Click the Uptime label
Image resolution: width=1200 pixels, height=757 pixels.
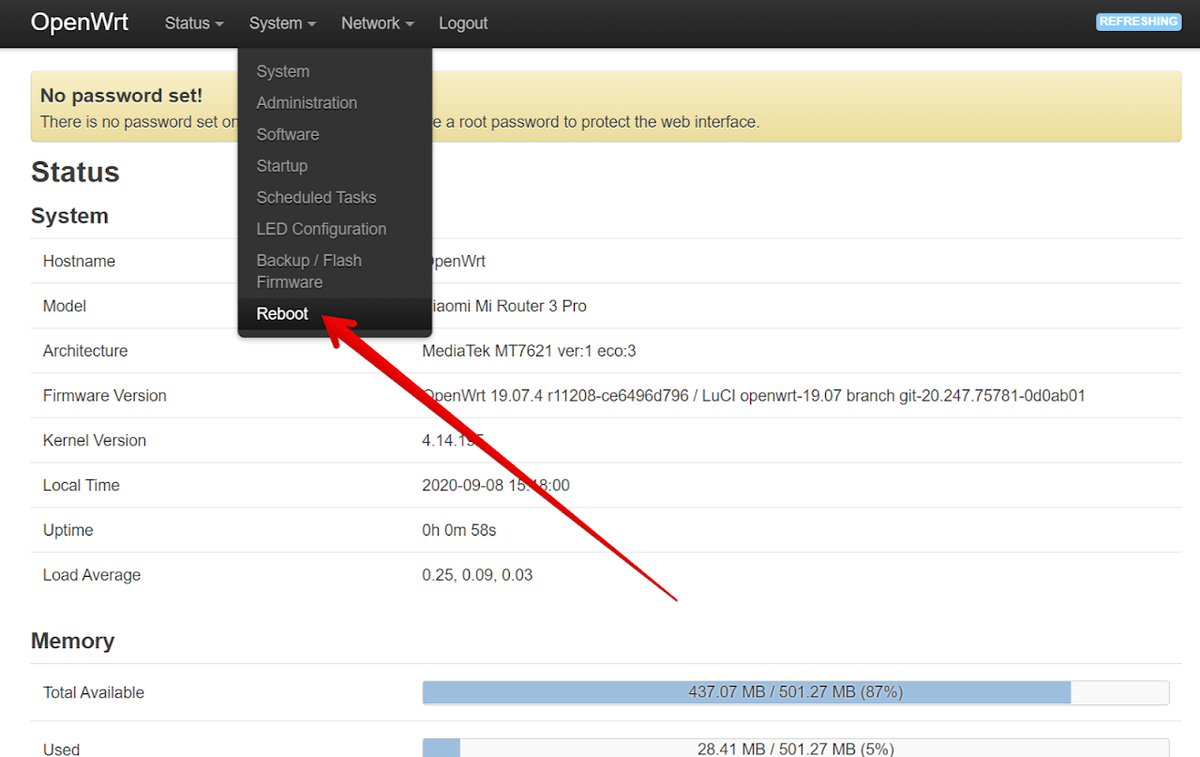point(68,531)
